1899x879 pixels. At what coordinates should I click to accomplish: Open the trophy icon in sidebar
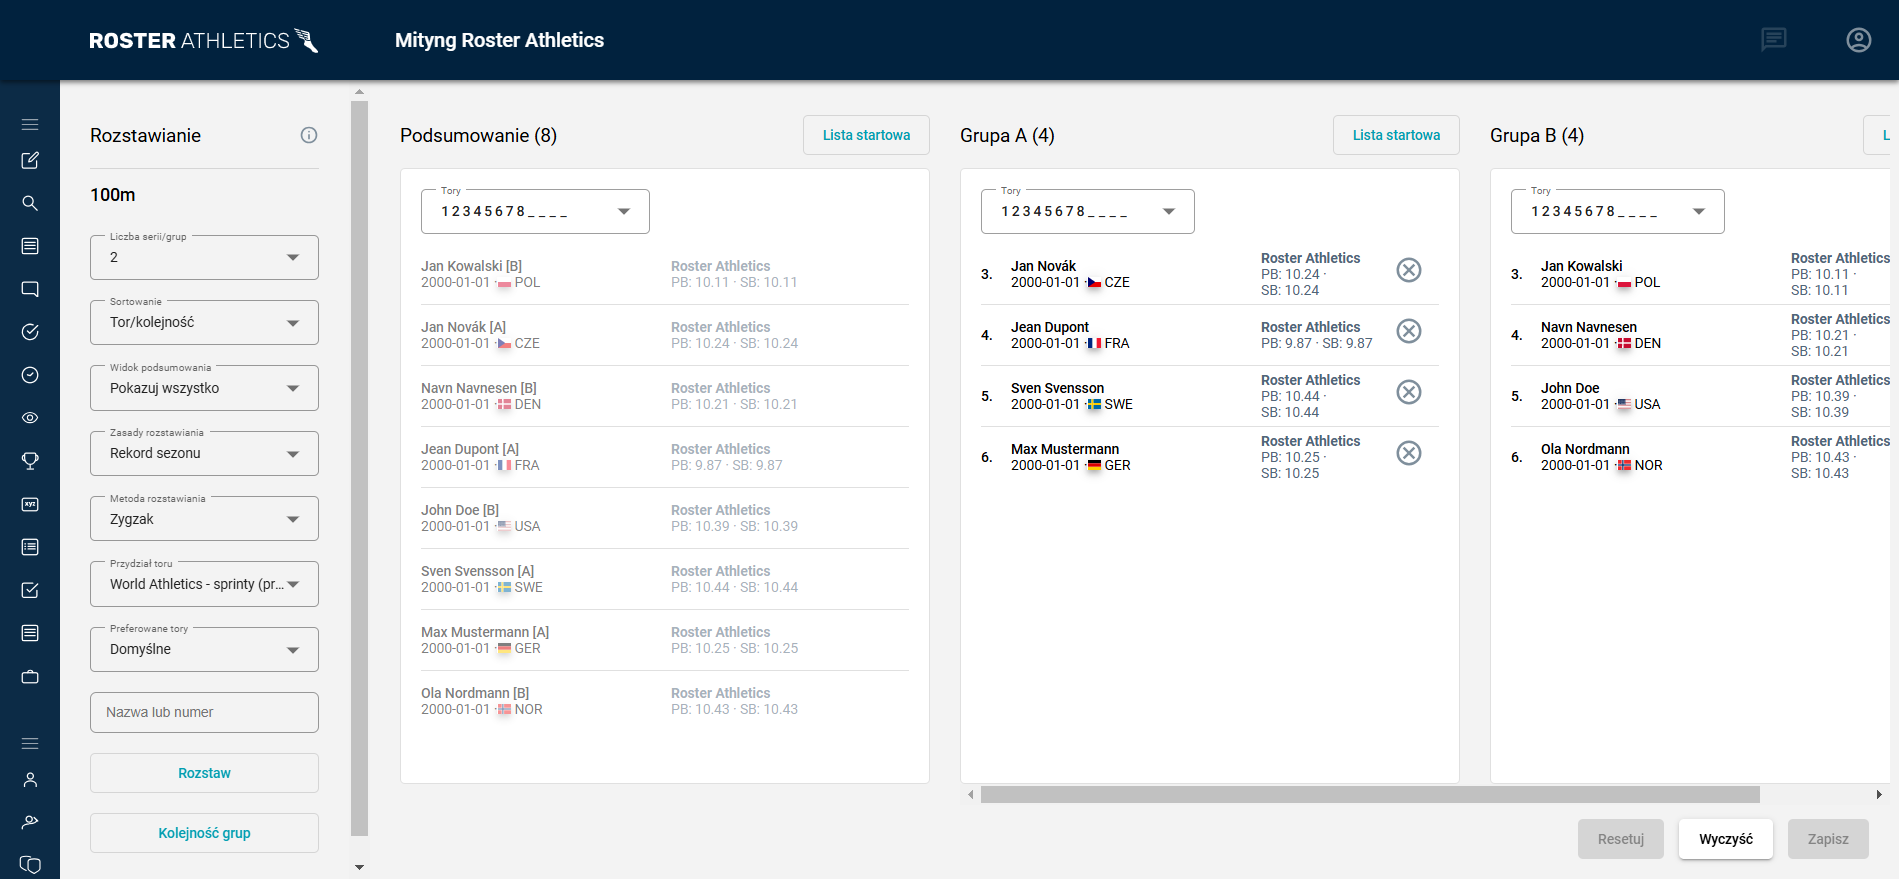point(30,461)
